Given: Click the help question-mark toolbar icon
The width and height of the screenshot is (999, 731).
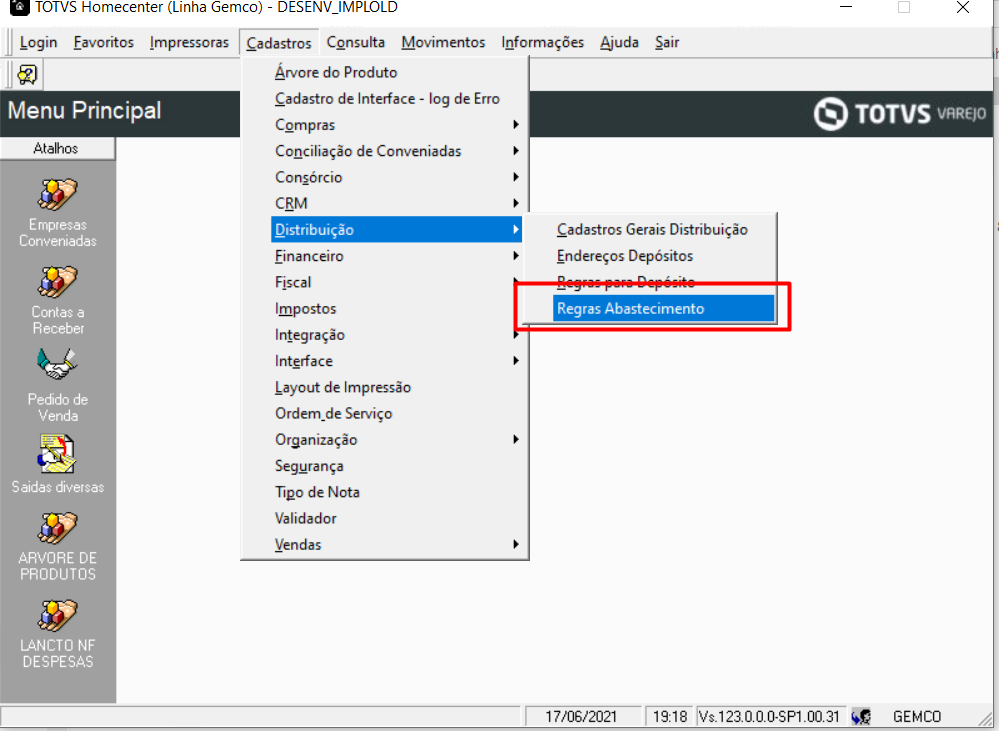Looking at the screenshot, I should [x=27, y=75].
